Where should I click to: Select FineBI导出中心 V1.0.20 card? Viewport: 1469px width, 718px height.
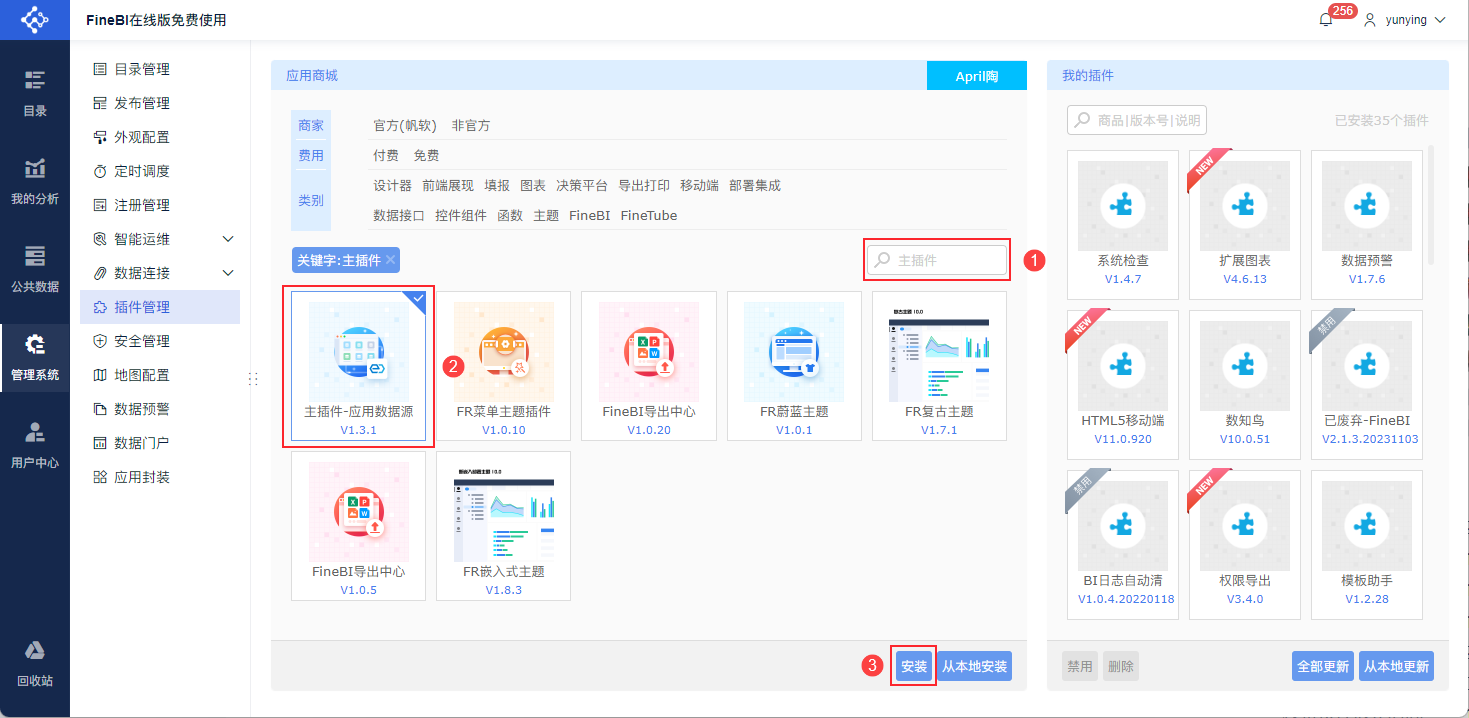[x=649, y=366]
